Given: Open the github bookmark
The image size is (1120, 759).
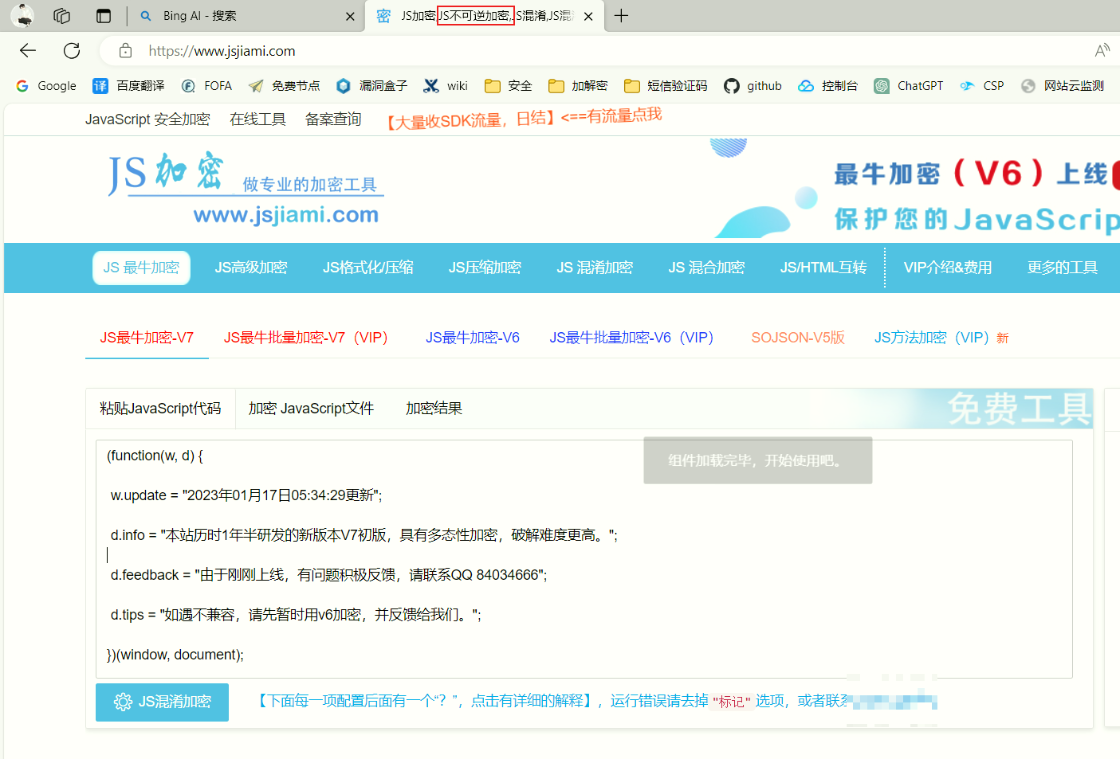Looking at the screenshot, I should click(753, 86).
